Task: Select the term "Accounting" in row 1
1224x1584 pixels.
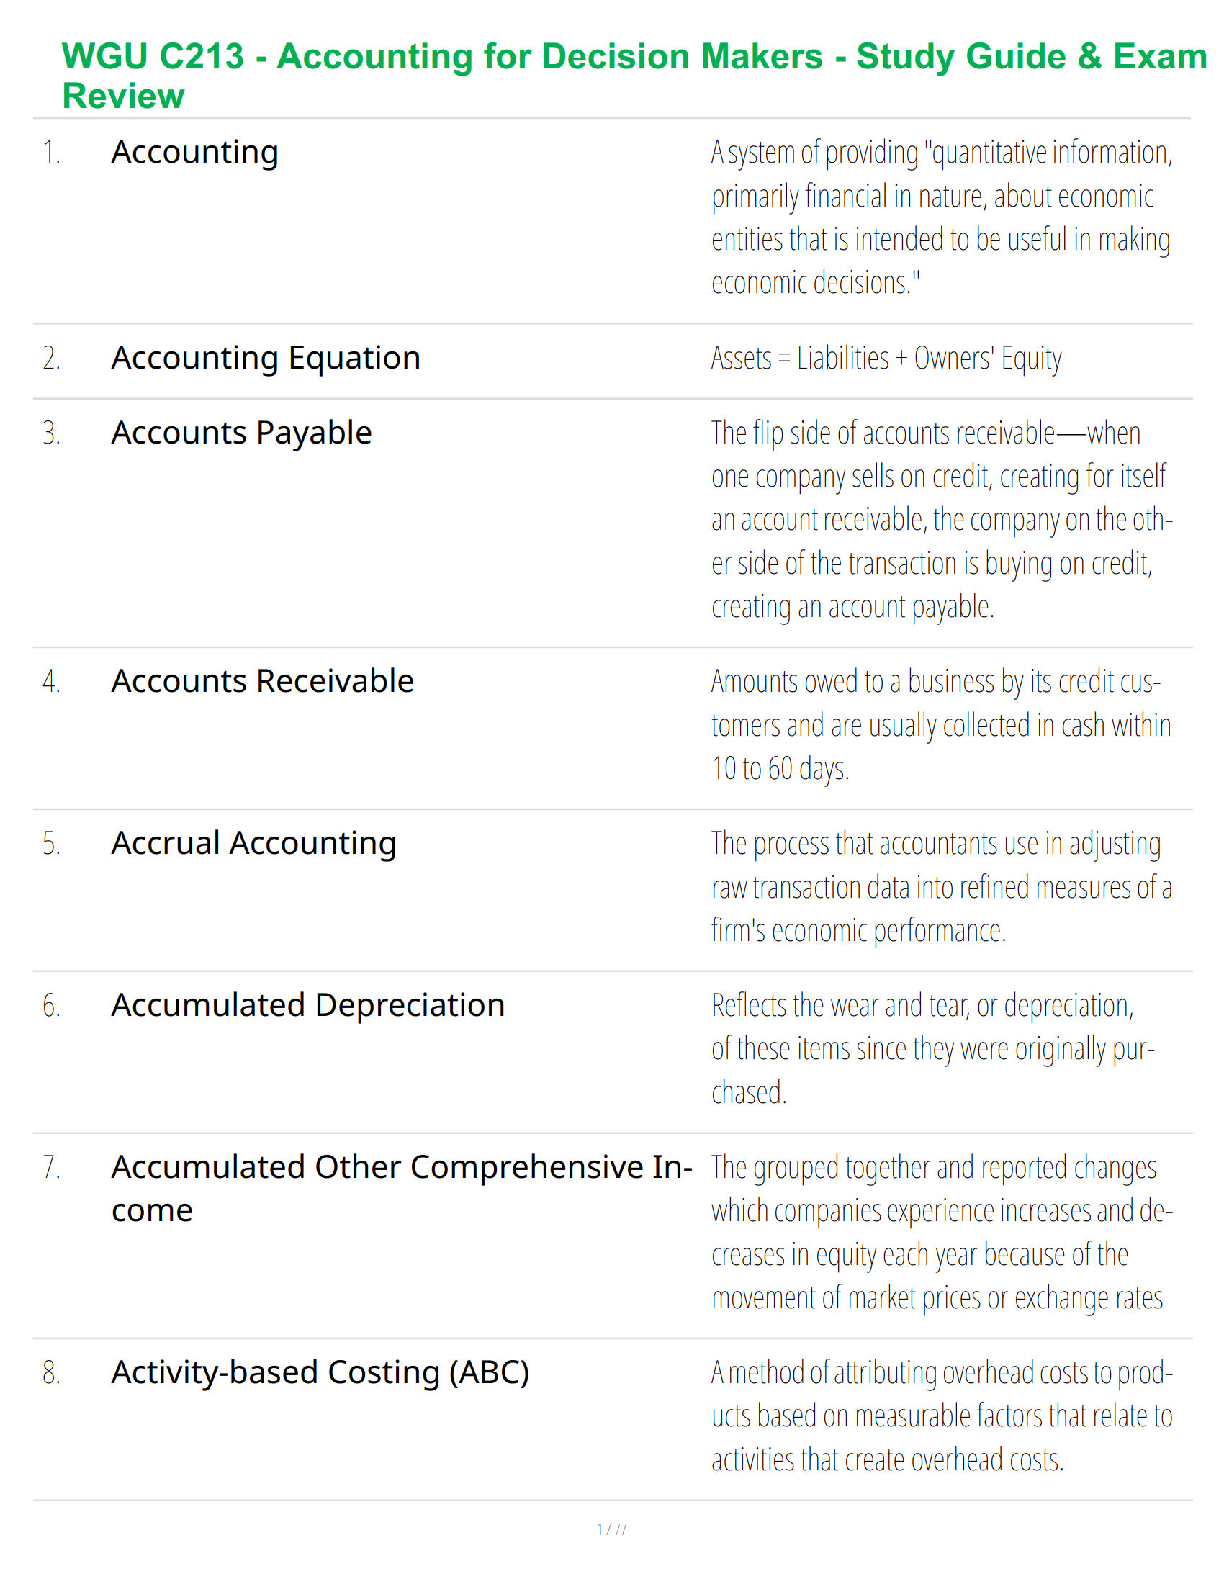Action: (195, 153)
